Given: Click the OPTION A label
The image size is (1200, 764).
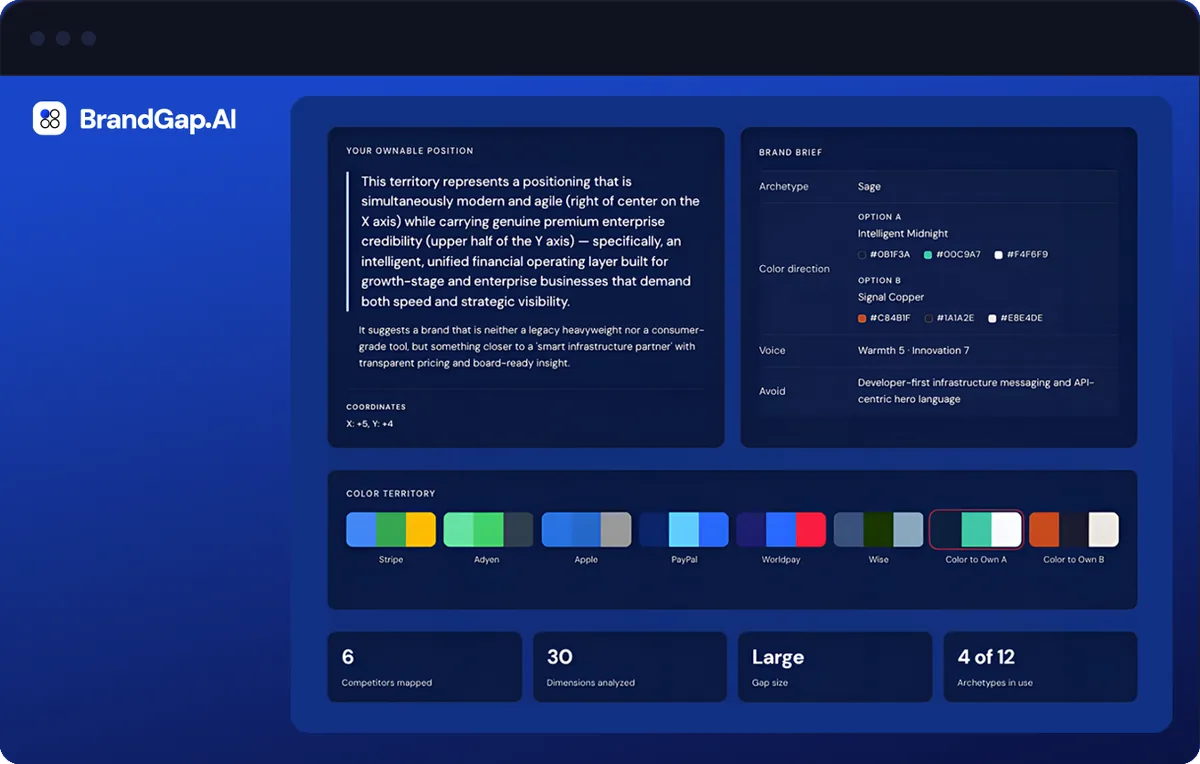Looking at the screenshot, I should (x=880, y=216).
